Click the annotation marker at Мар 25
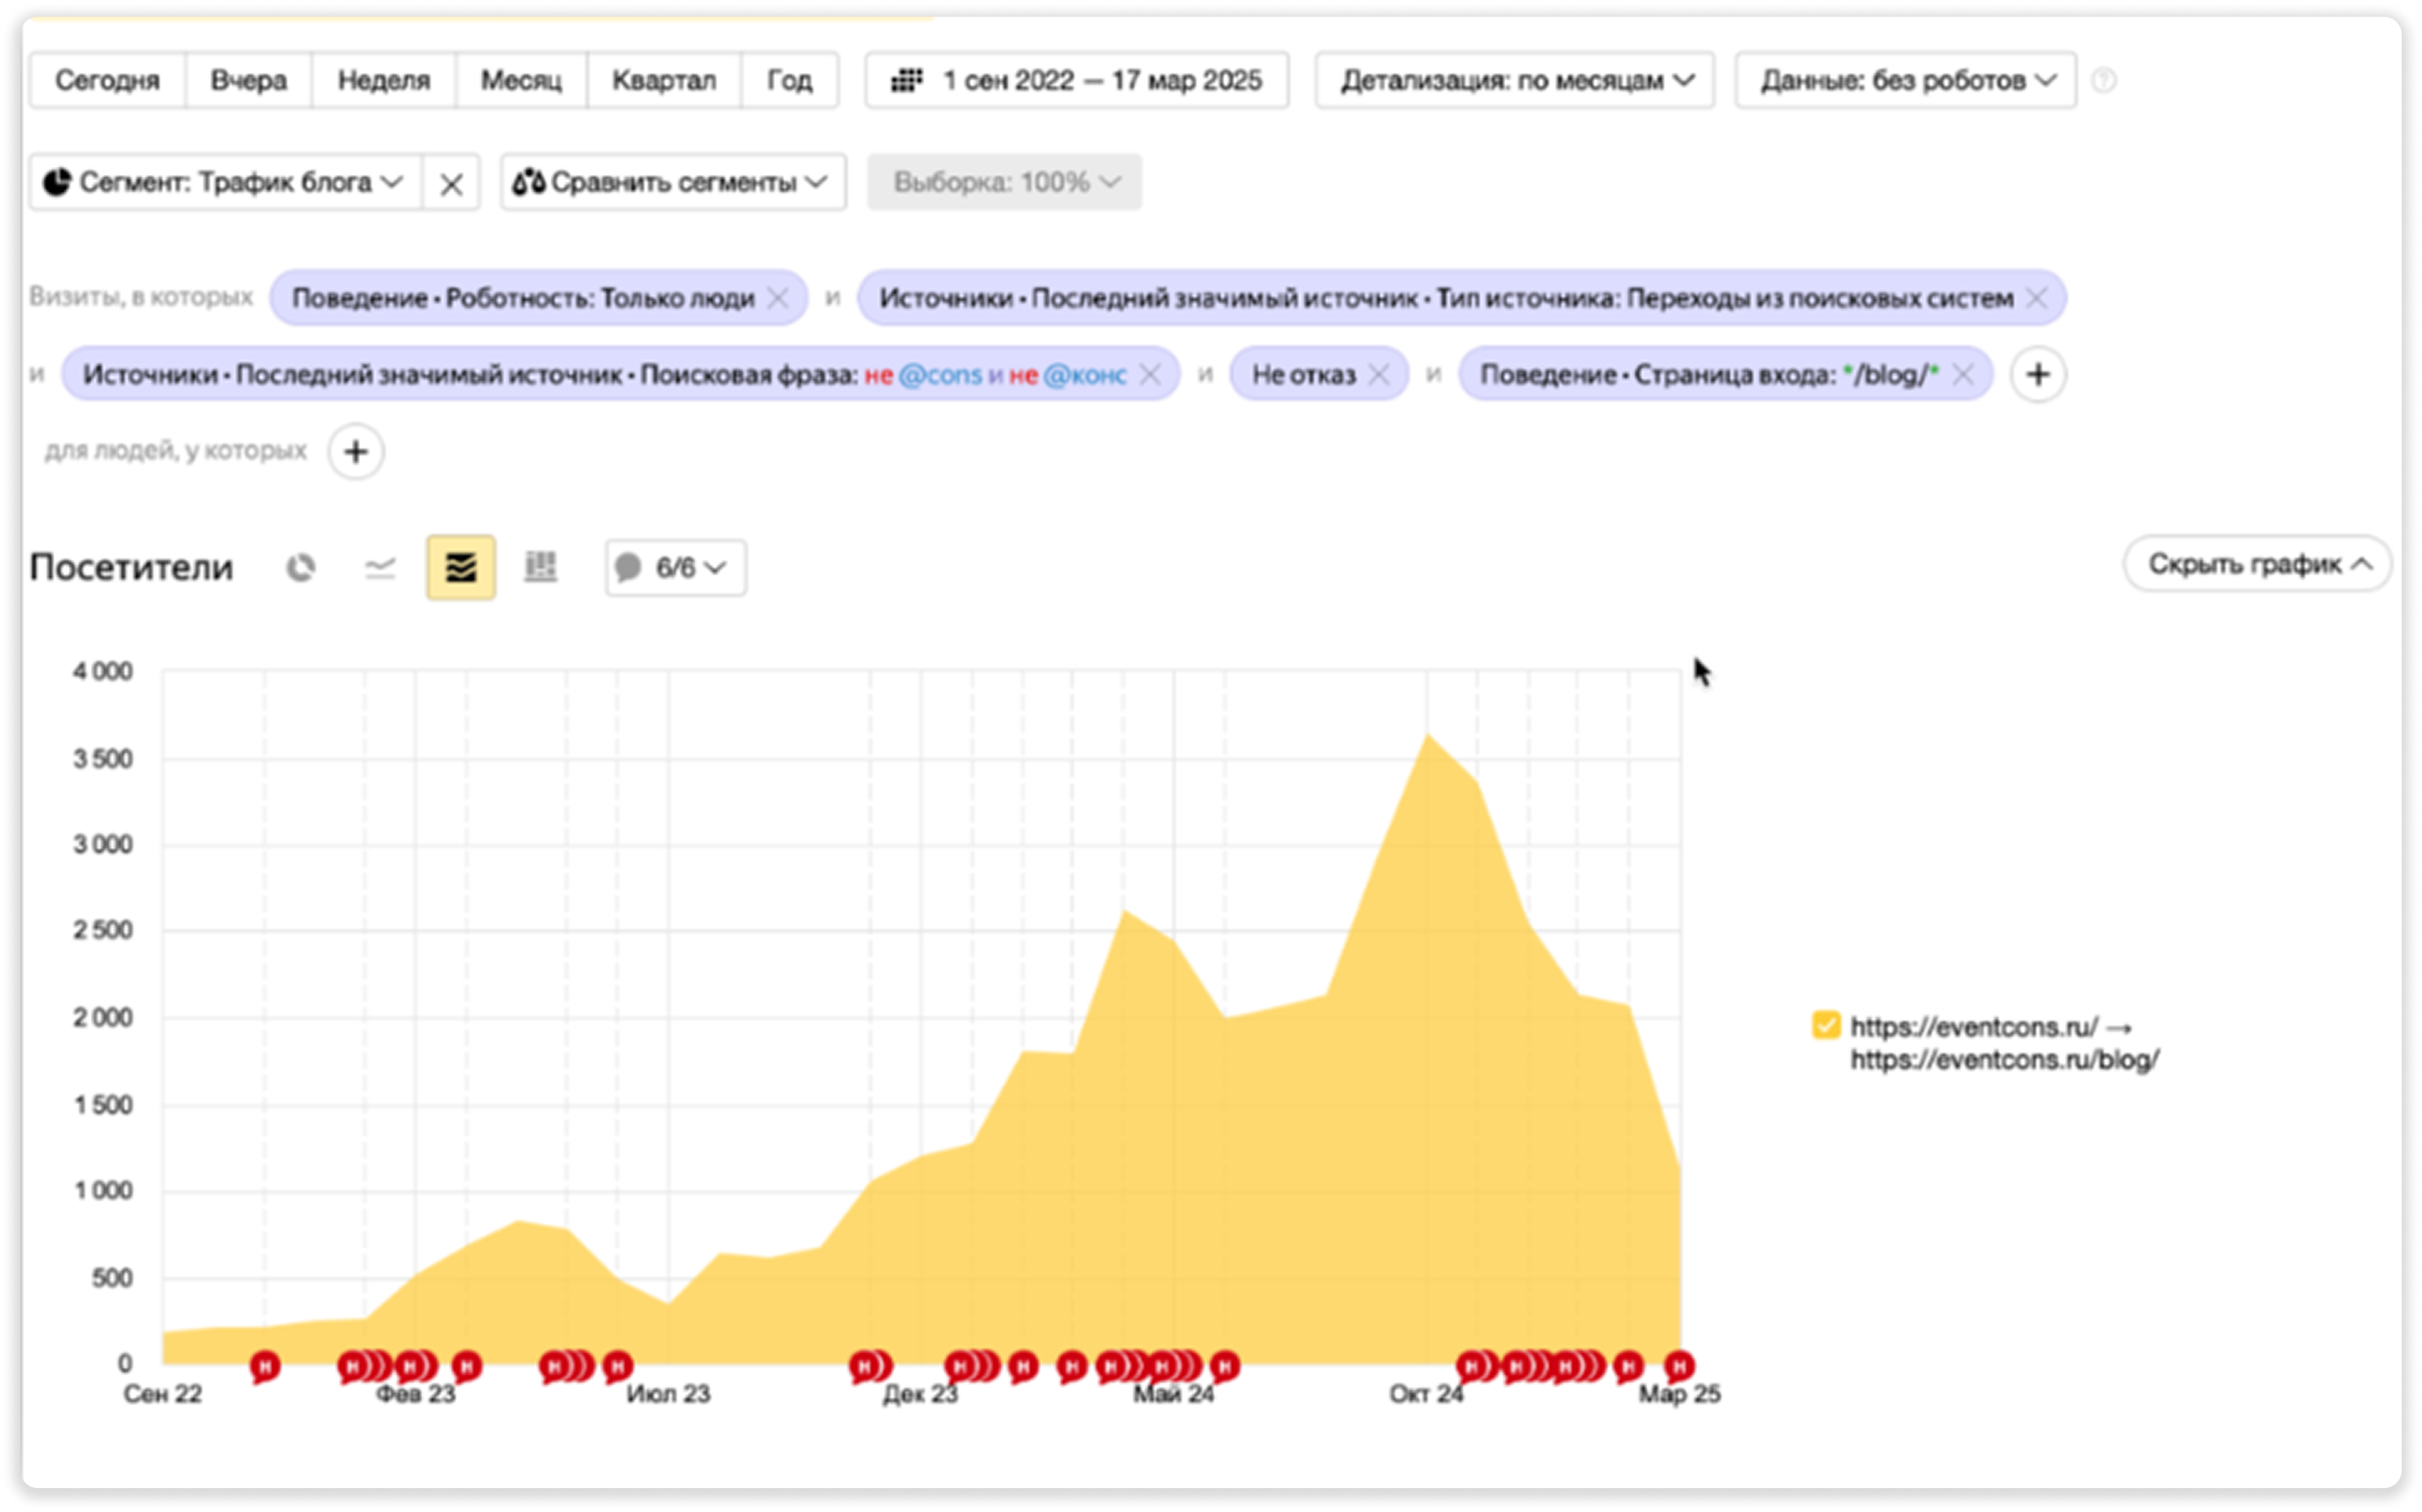 [x=1679, y=1365]
